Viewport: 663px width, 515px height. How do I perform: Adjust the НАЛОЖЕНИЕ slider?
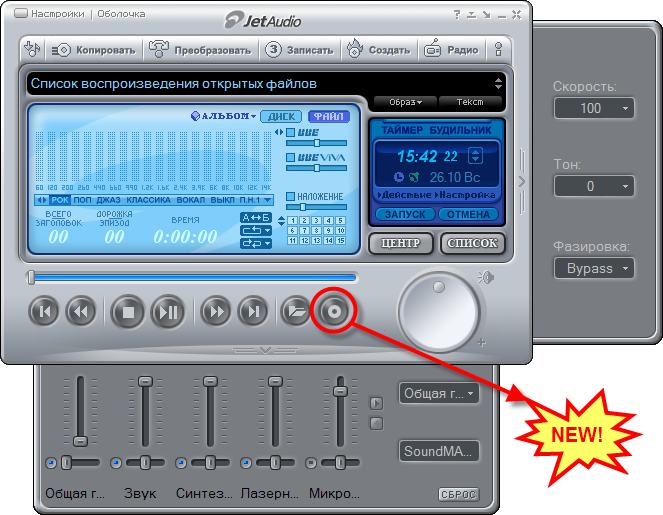click(316, 207)
